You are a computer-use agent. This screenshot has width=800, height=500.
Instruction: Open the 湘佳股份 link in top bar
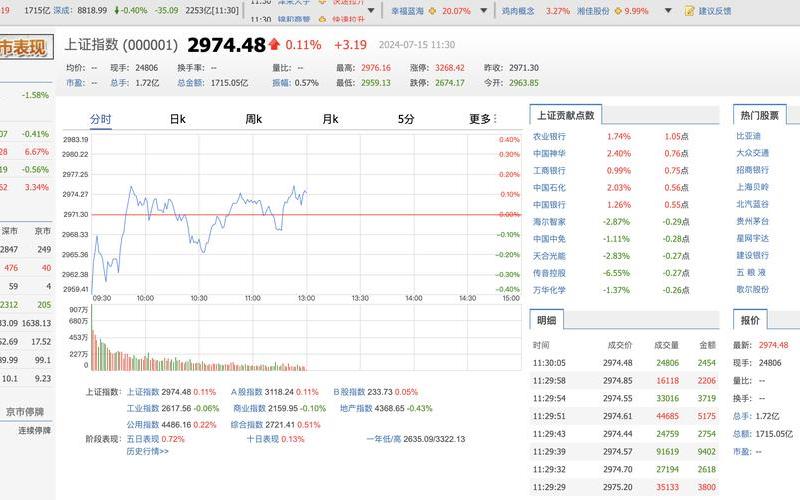pyautogui.click(x=593, y=11)
